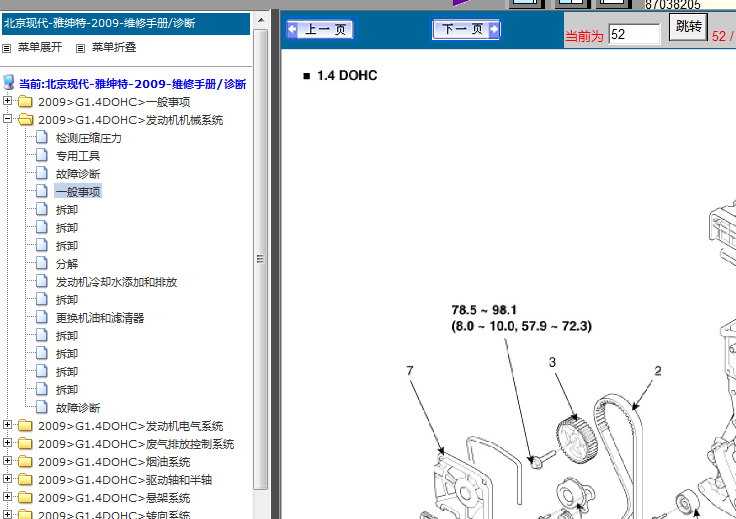Select 2009>G1.4DOHC>驱动轴和半轴 folder label

(125, 480)
